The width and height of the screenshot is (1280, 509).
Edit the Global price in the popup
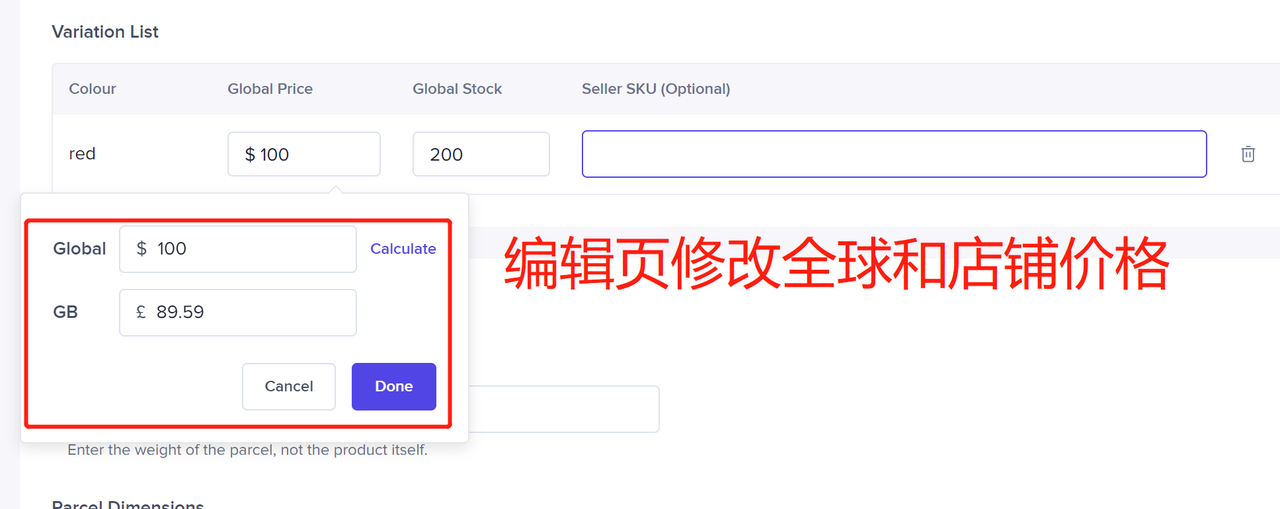click(x=237, y=249)
